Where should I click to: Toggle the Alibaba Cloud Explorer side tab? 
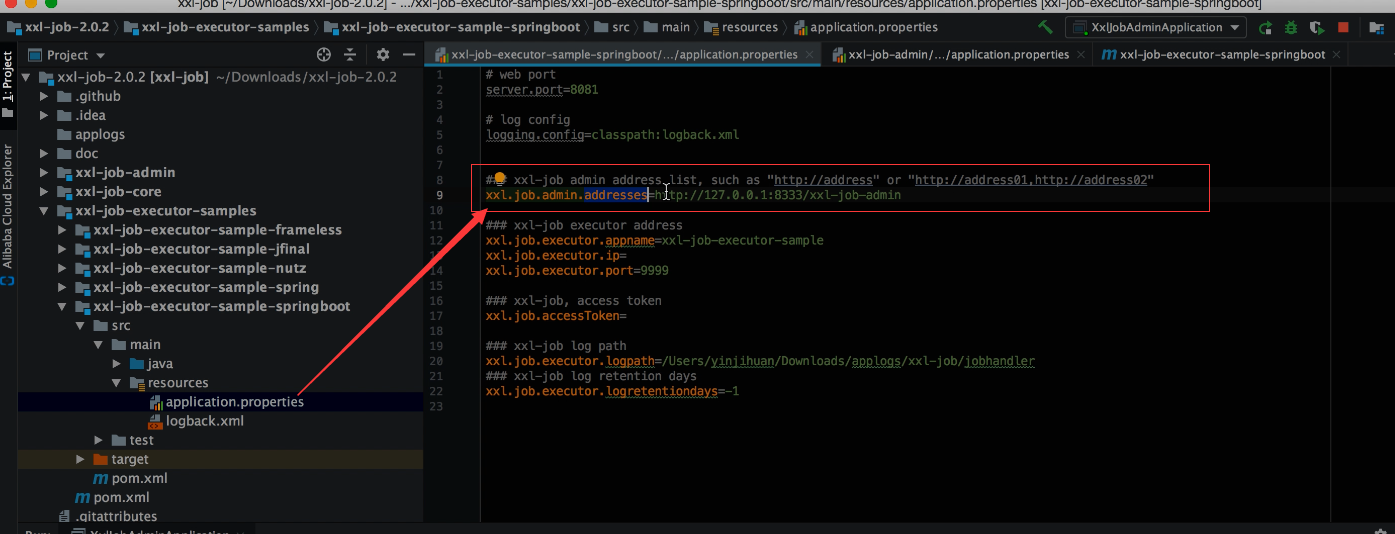click(8, 216)
